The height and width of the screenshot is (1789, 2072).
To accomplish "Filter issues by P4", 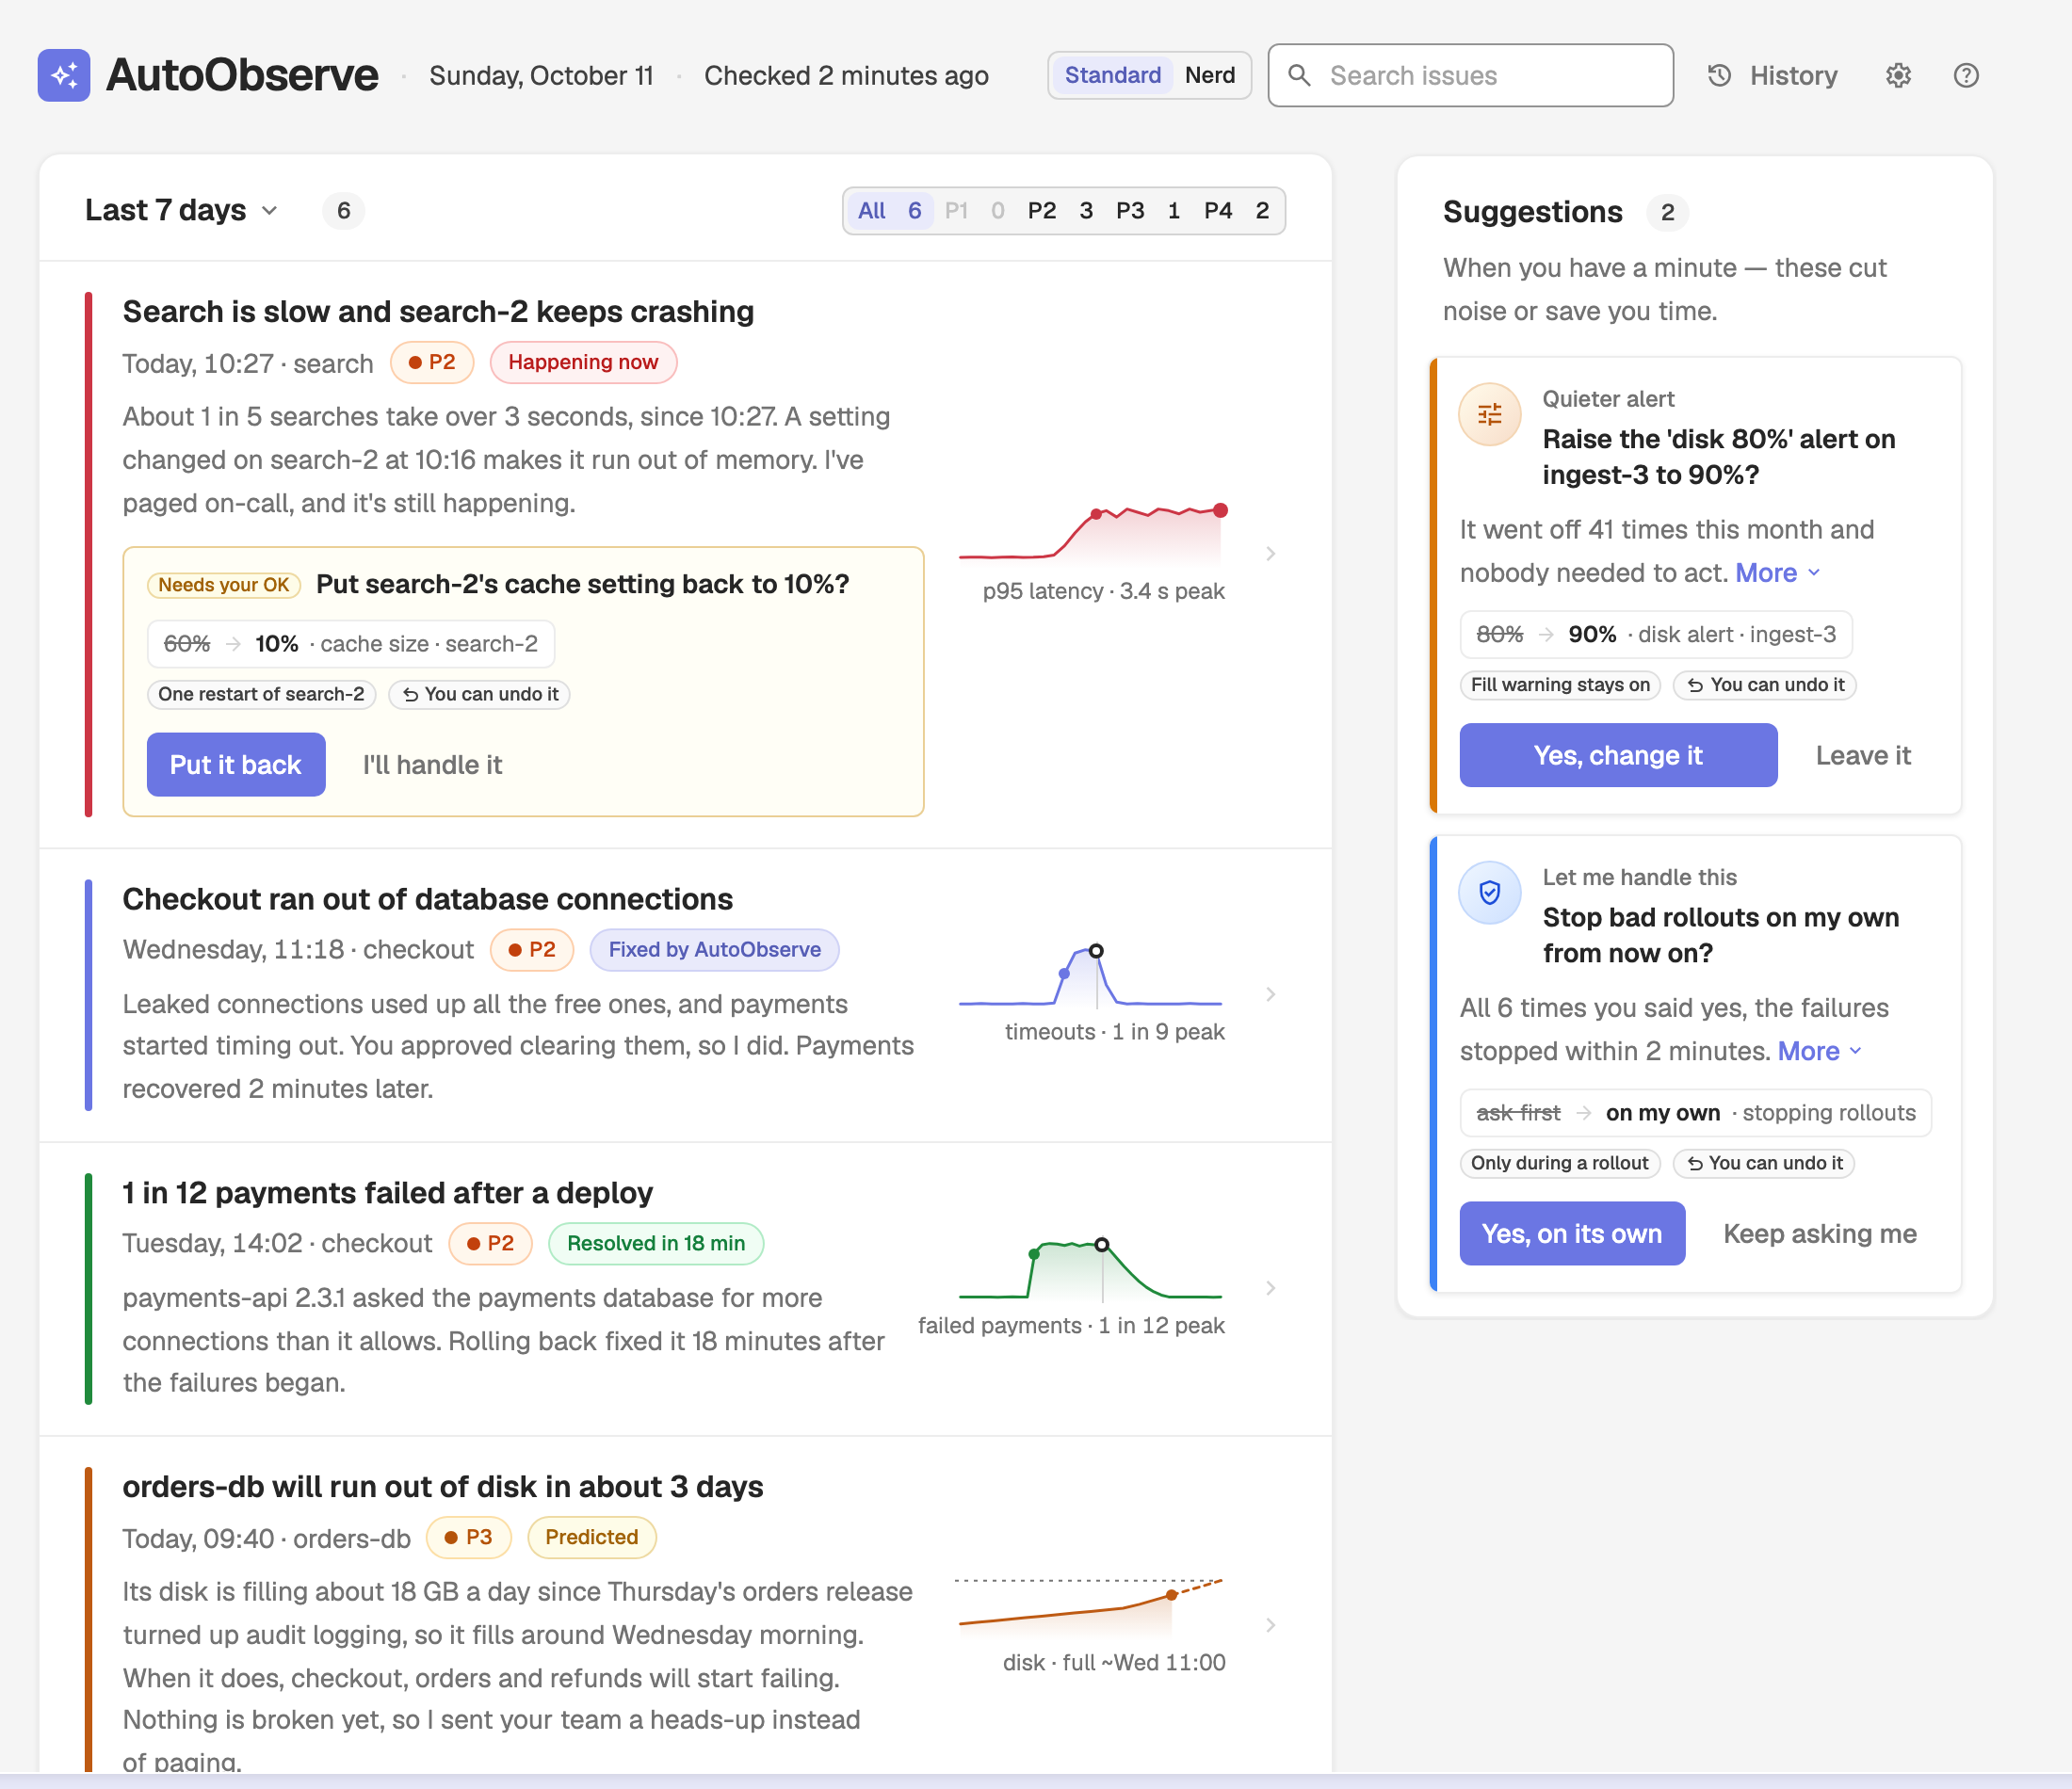I will tap(1237, 211).
